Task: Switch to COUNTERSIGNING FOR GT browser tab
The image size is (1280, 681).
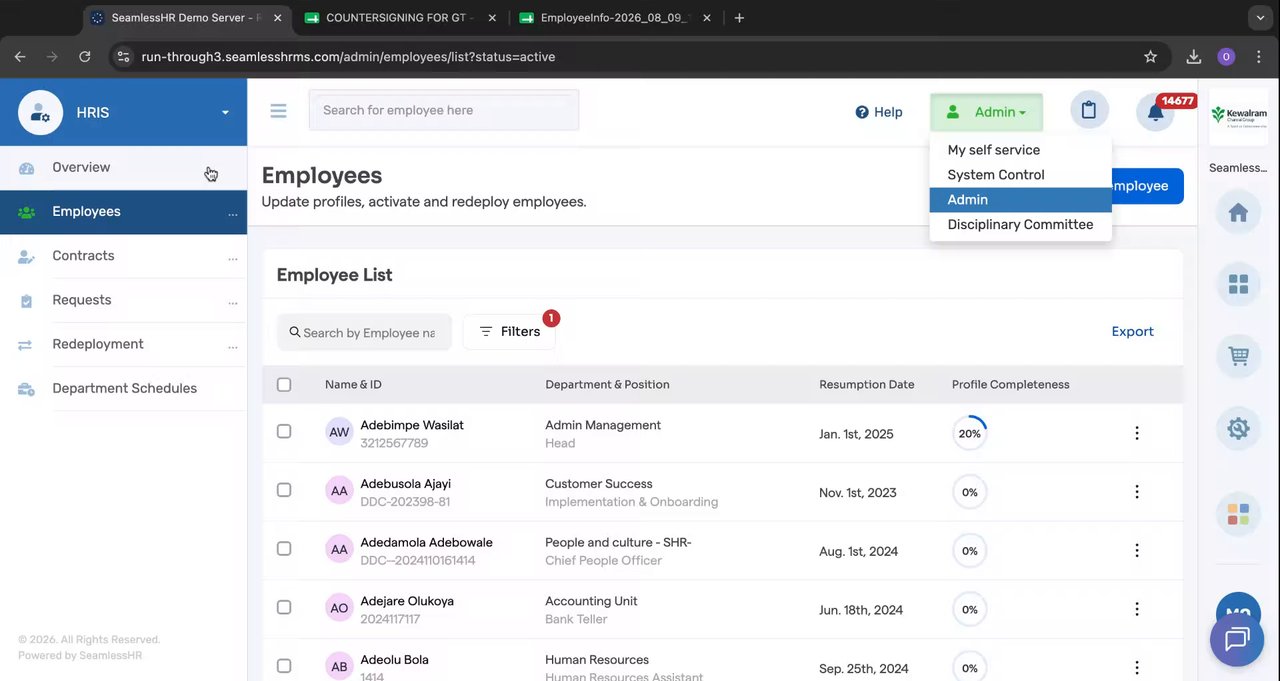Action: pos(402,18)
